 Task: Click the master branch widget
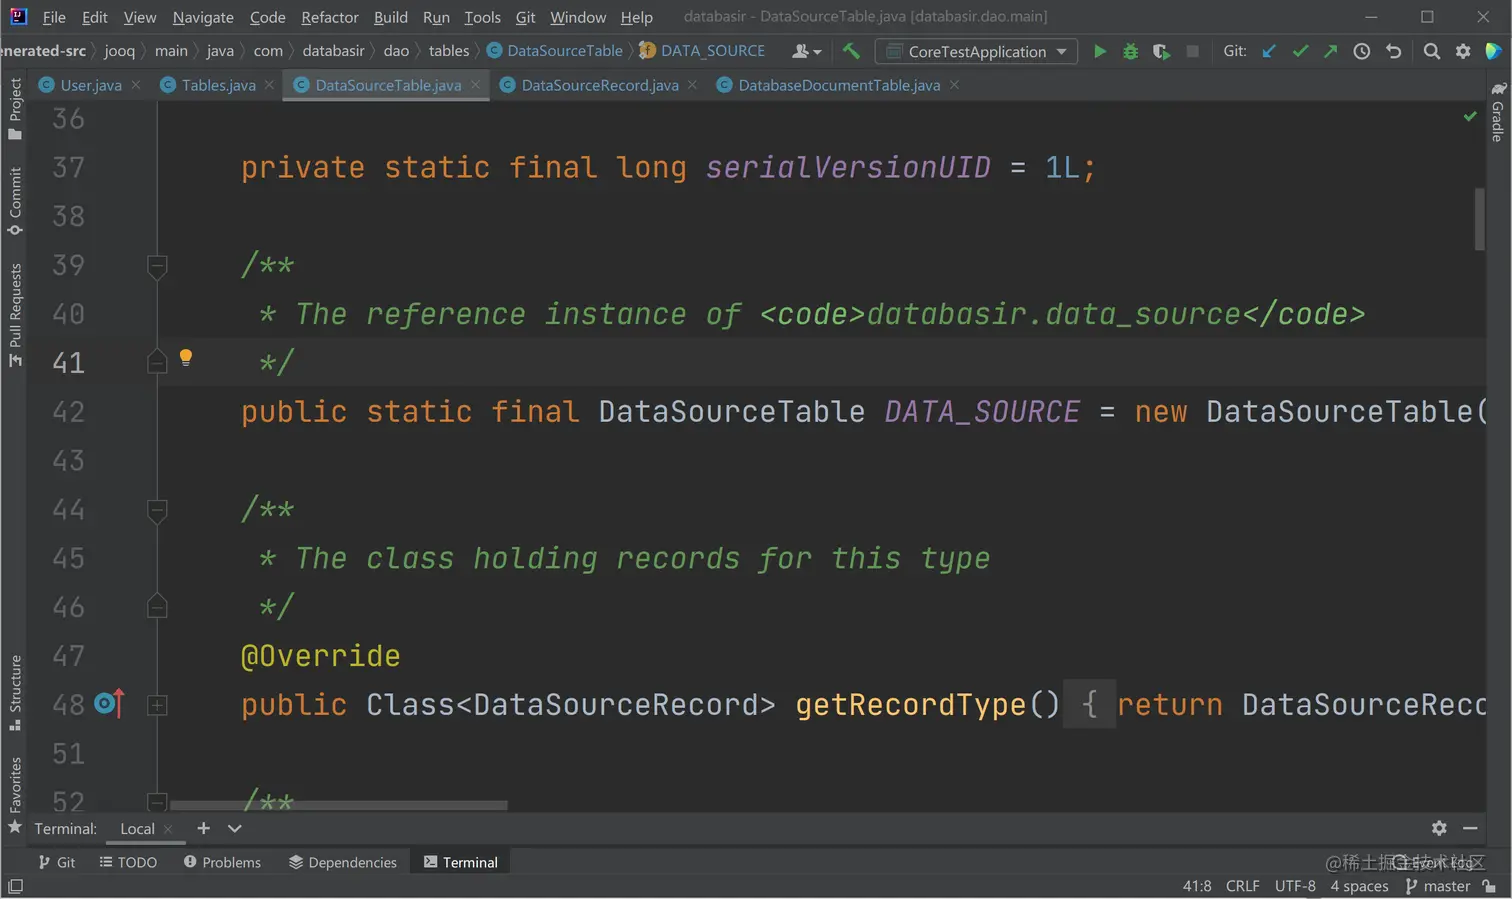click(1438, 886)
